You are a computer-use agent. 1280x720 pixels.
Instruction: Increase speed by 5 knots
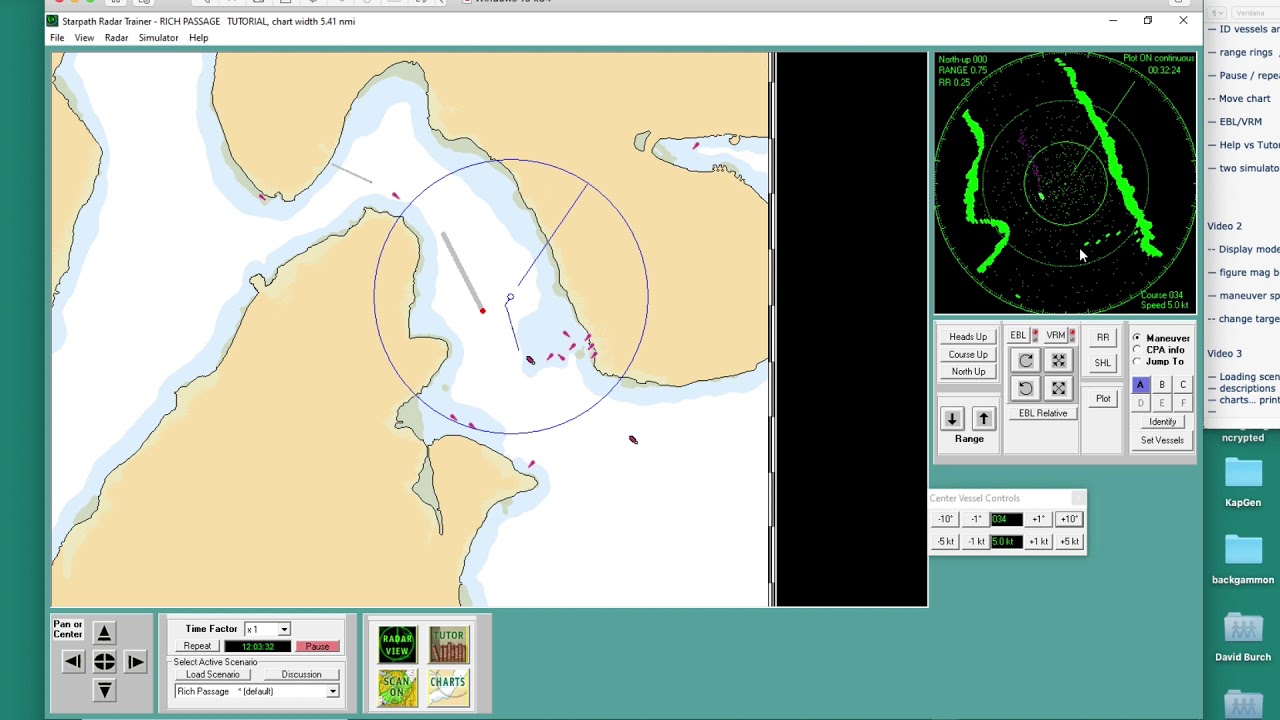click(x=1069, y=542)
